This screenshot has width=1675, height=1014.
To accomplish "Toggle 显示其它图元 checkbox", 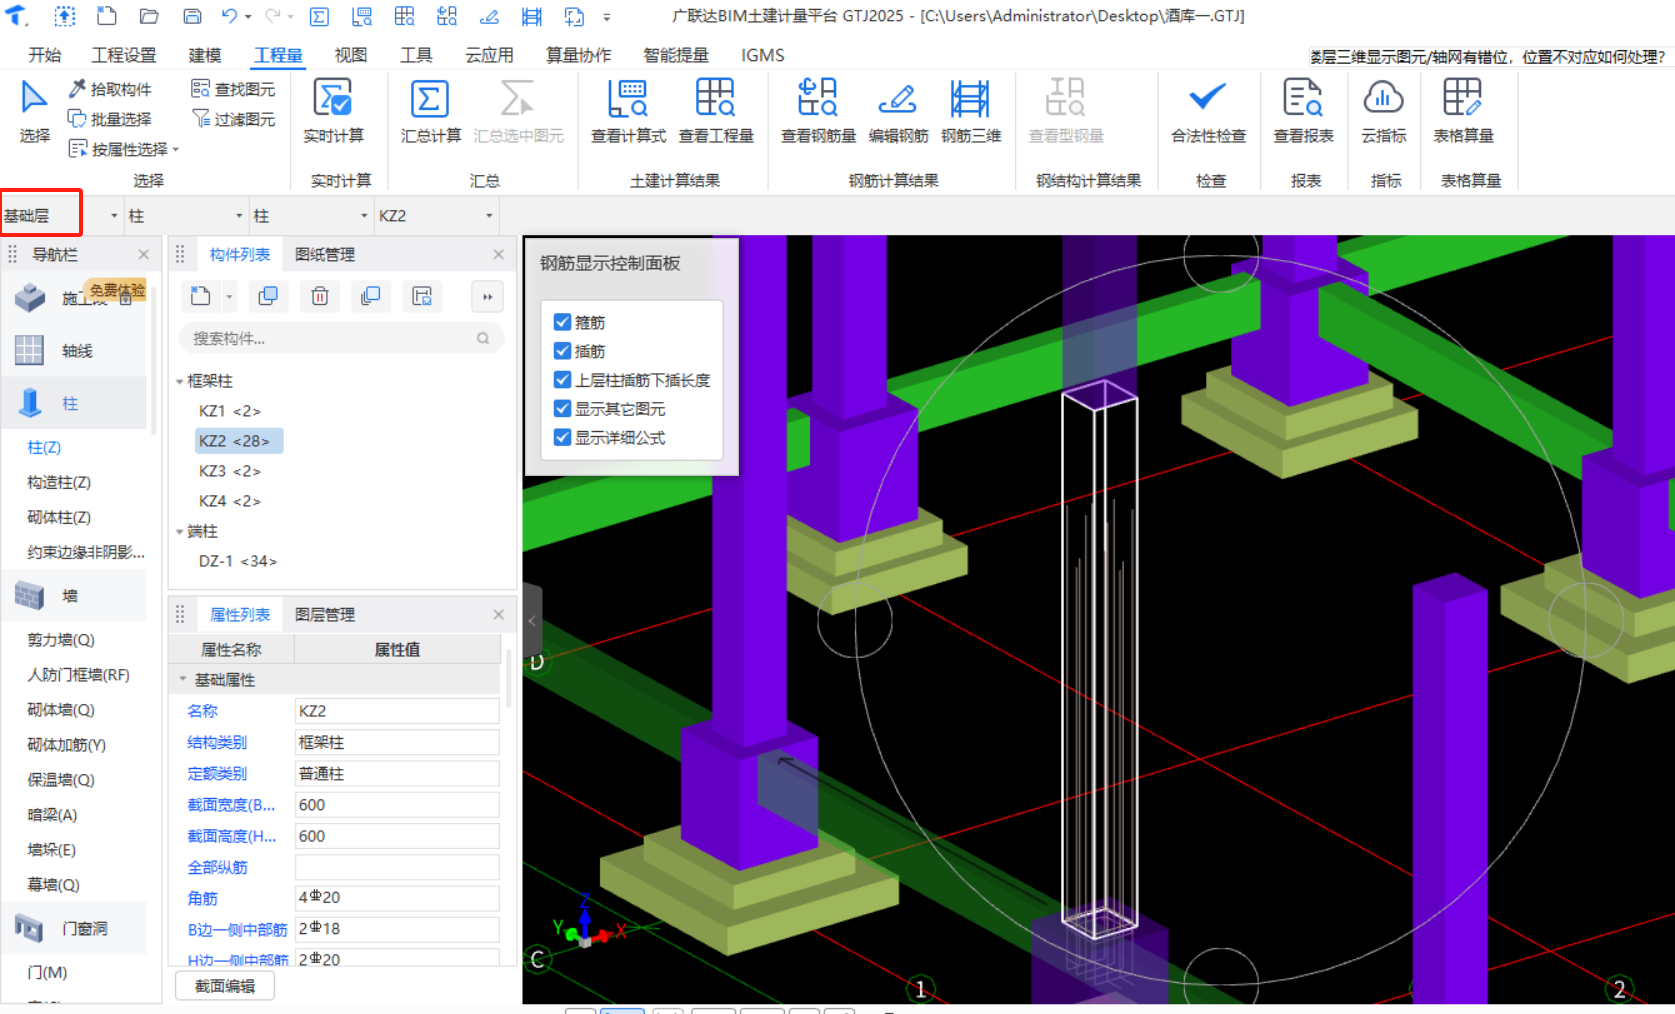I will (x=562, y=409).
